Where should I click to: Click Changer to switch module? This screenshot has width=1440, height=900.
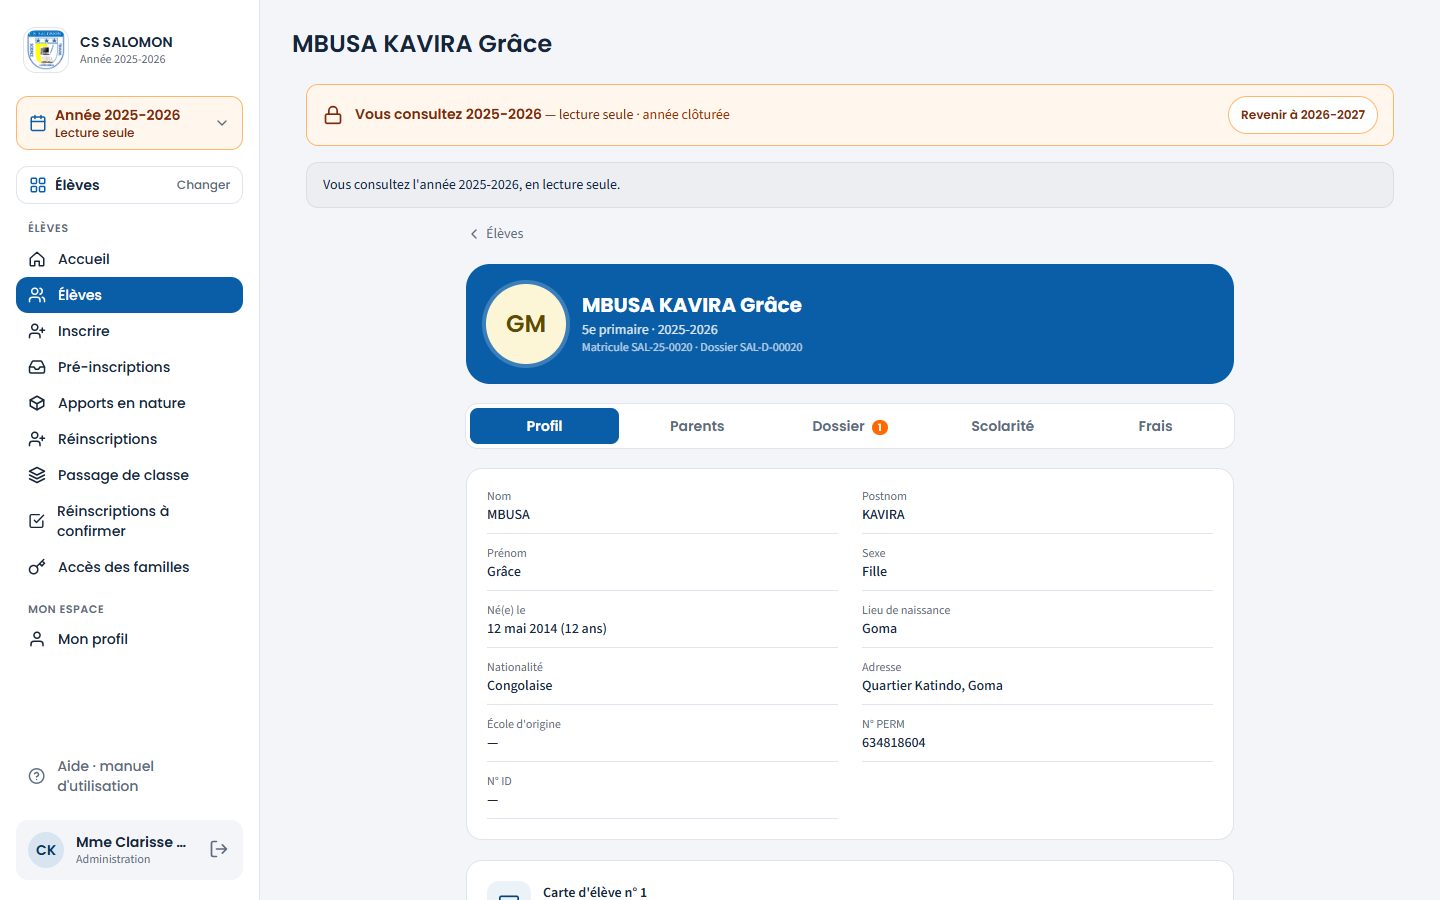coord(203,185)
